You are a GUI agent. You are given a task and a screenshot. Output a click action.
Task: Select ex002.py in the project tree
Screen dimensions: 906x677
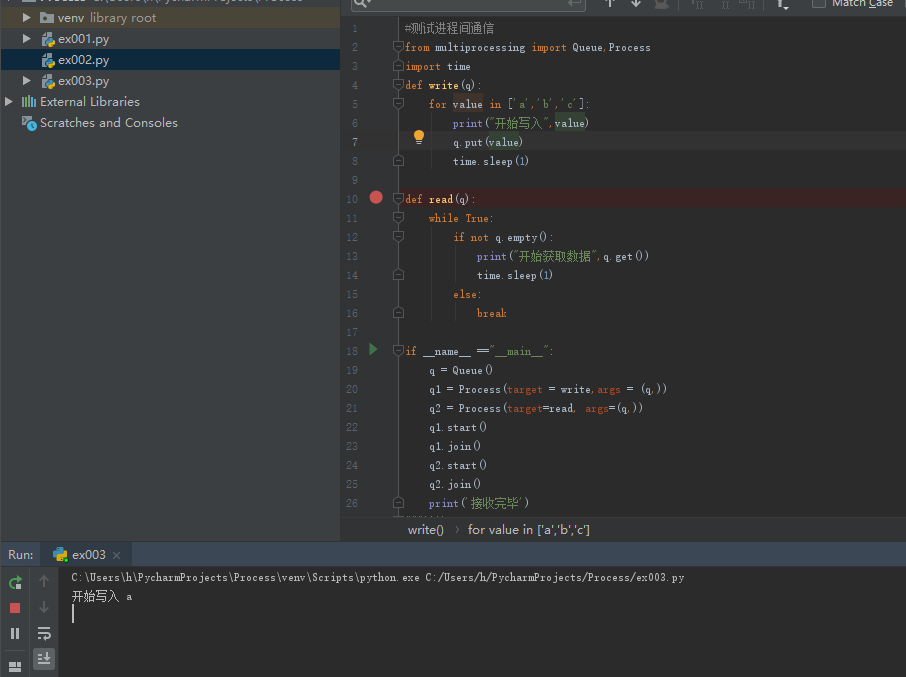170,59
